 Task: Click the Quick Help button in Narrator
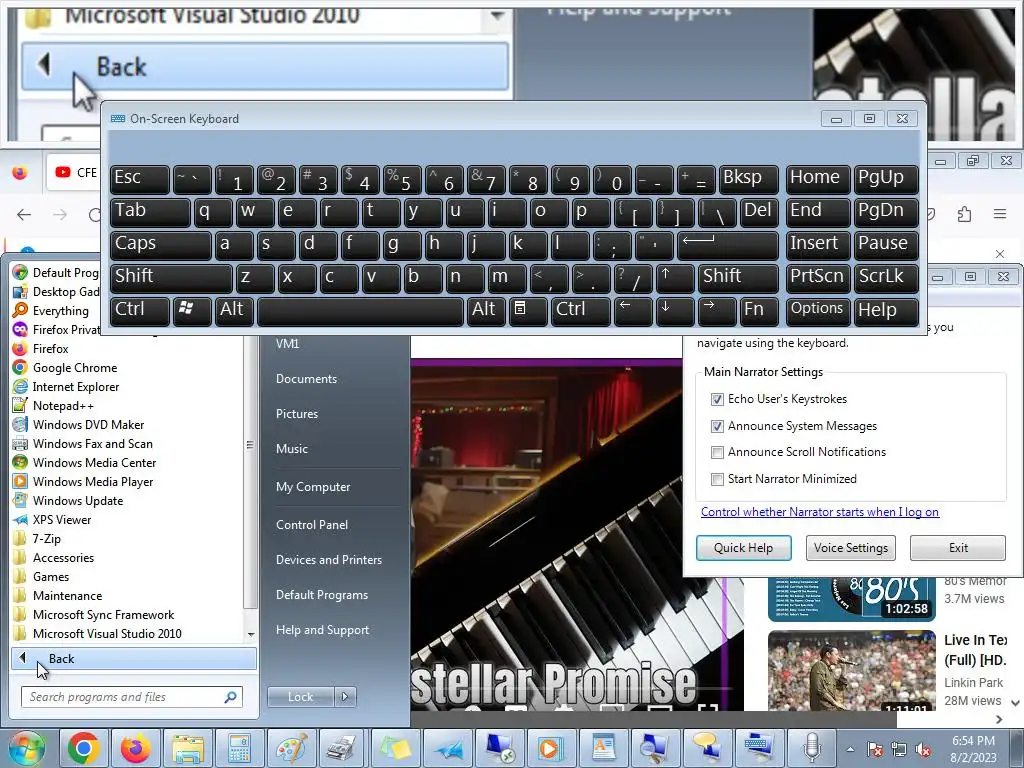tap(743, 548)
